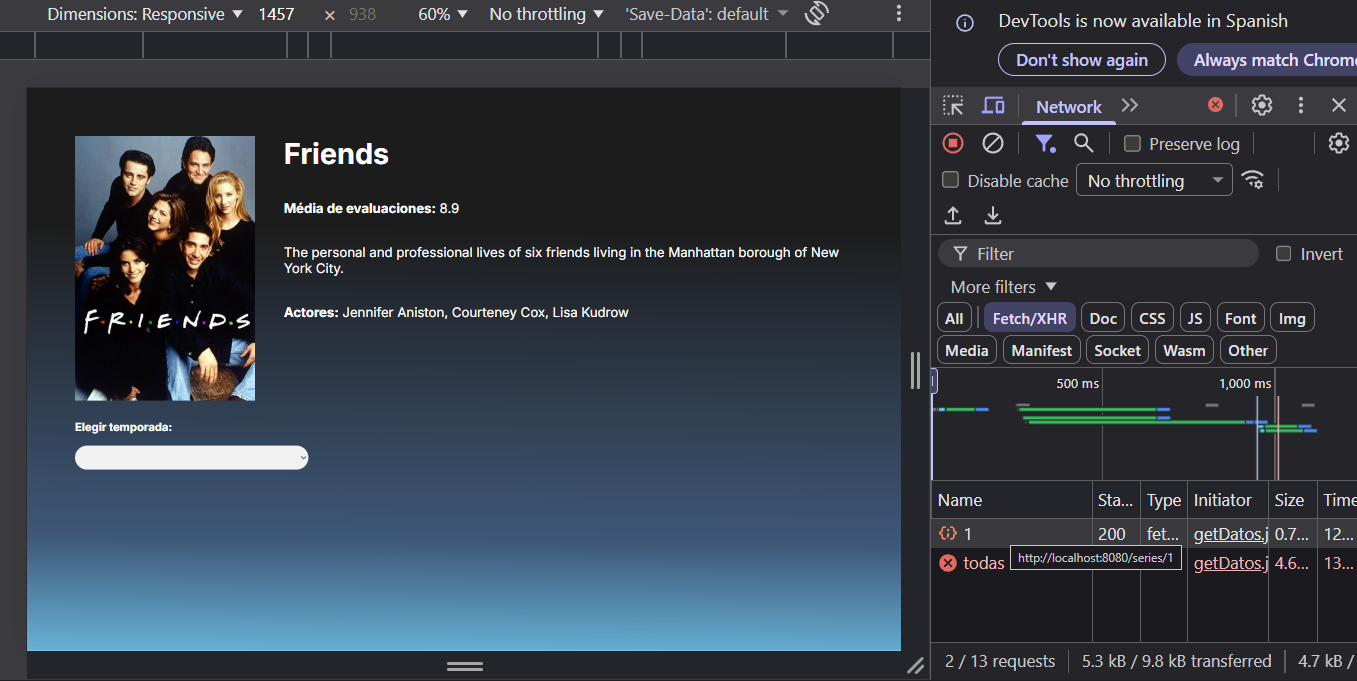Open DevTools customize menu three dots
1357x681 pixels.
click(1301, 105)
